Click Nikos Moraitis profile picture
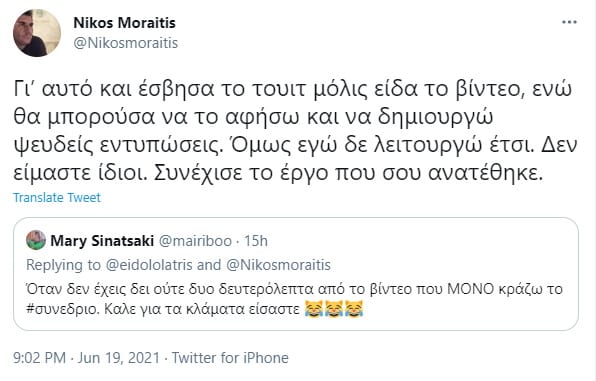This screenshot has width=596, height=381. pos(37,33)
